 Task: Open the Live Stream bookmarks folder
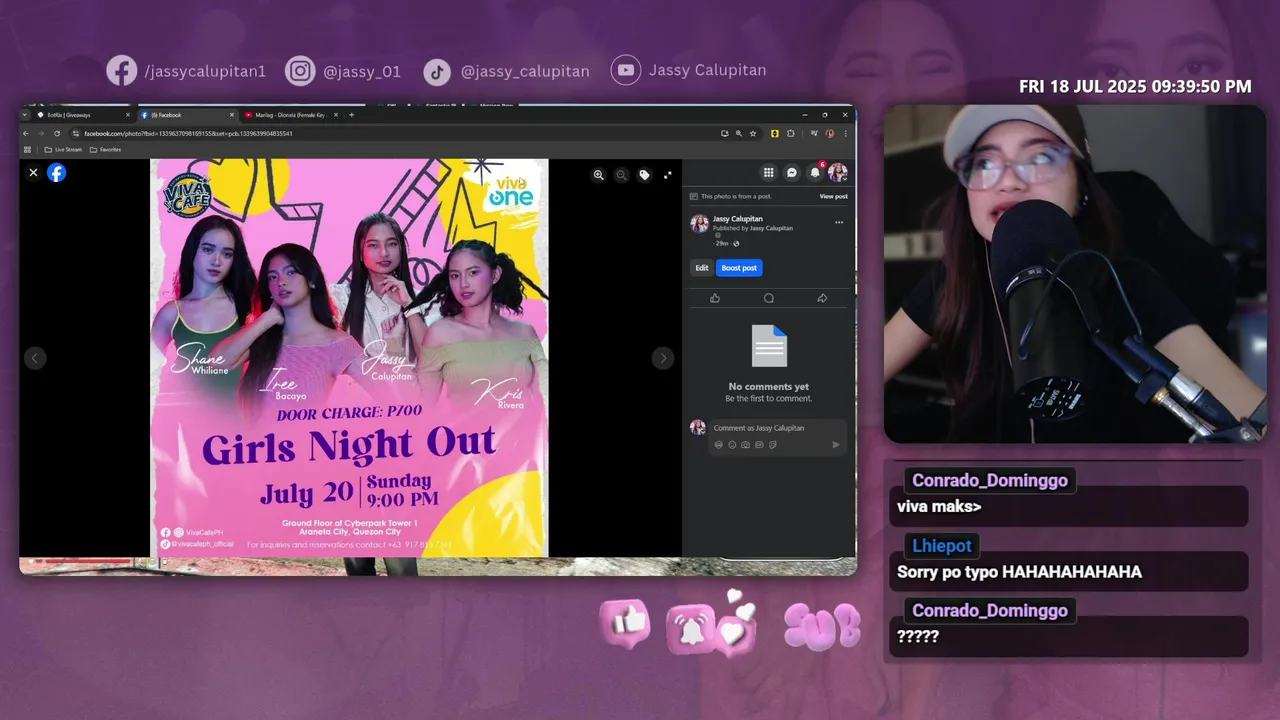63,150
